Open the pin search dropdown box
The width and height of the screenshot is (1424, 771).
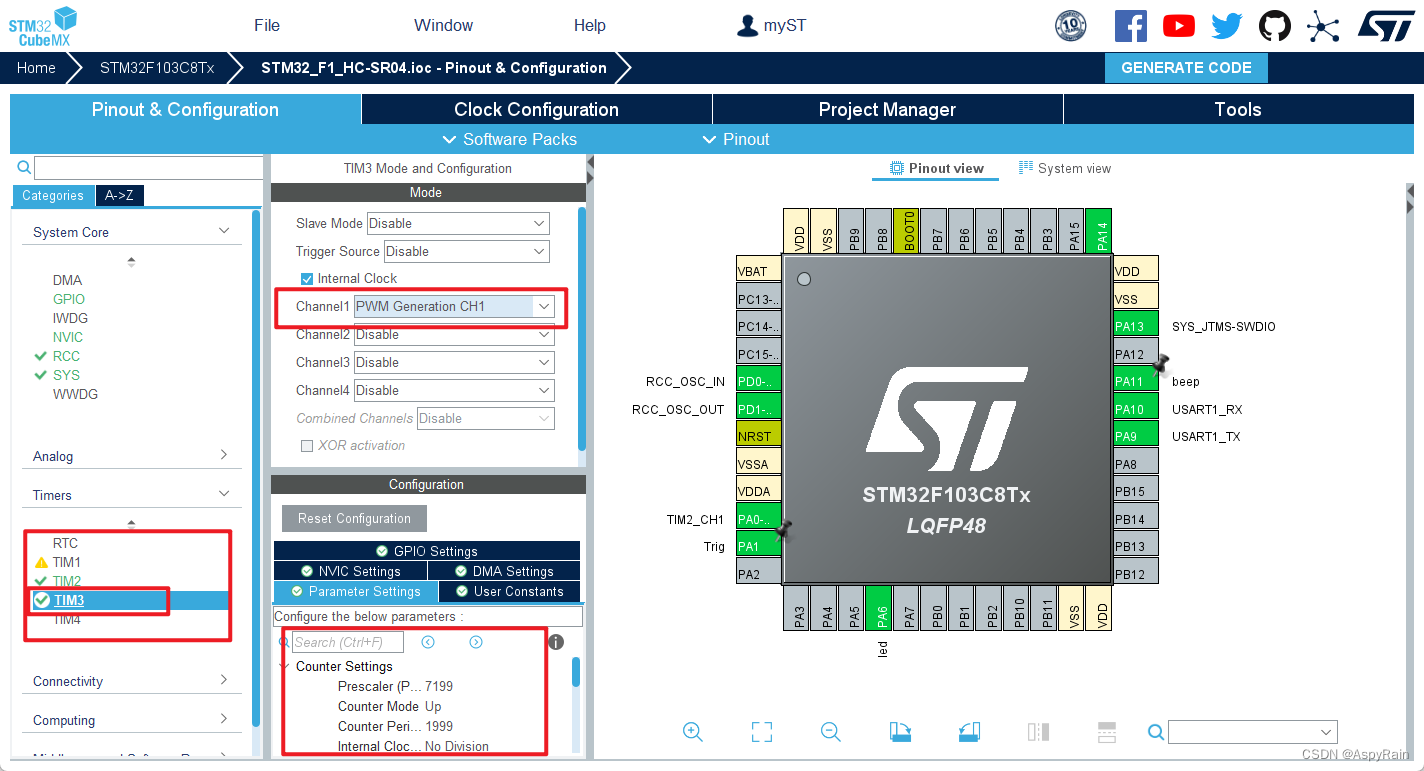[x=1253, y=732]
